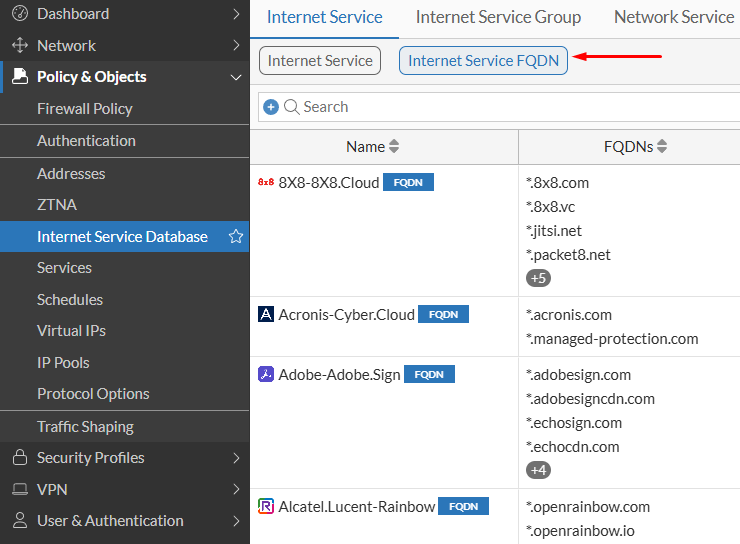Click the *.packet8.net FQDN entry

(x=568, y=255)
